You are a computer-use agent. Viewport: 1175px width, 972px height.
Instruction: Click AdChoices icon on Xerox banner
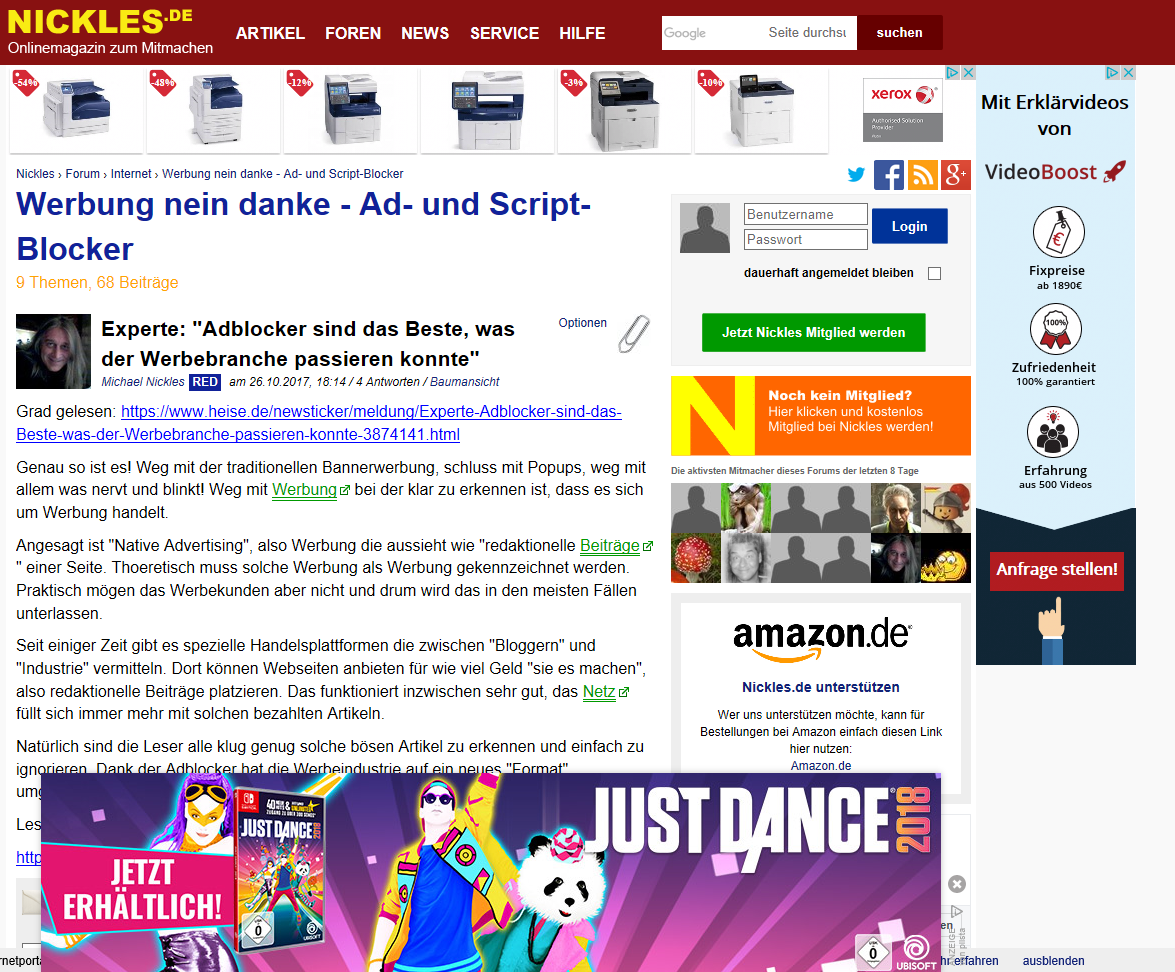[952, 73]
